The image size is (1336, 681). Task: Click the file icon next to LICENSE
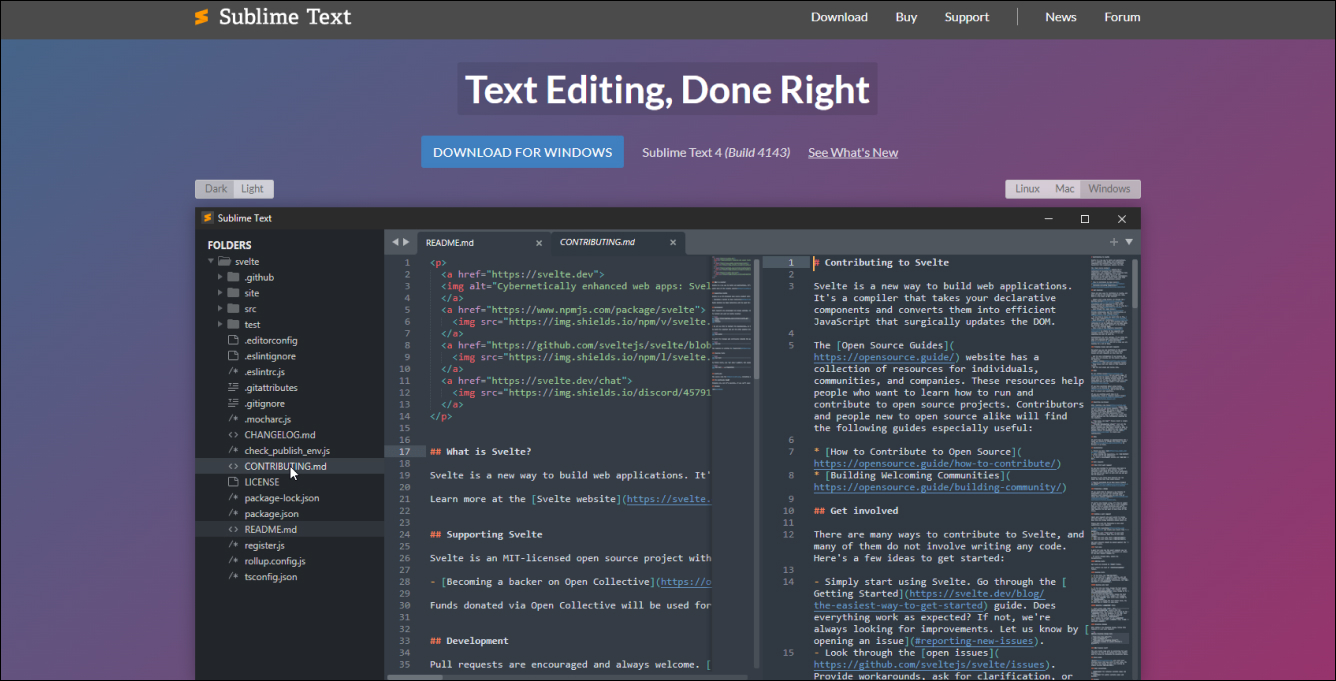[233, 482]
